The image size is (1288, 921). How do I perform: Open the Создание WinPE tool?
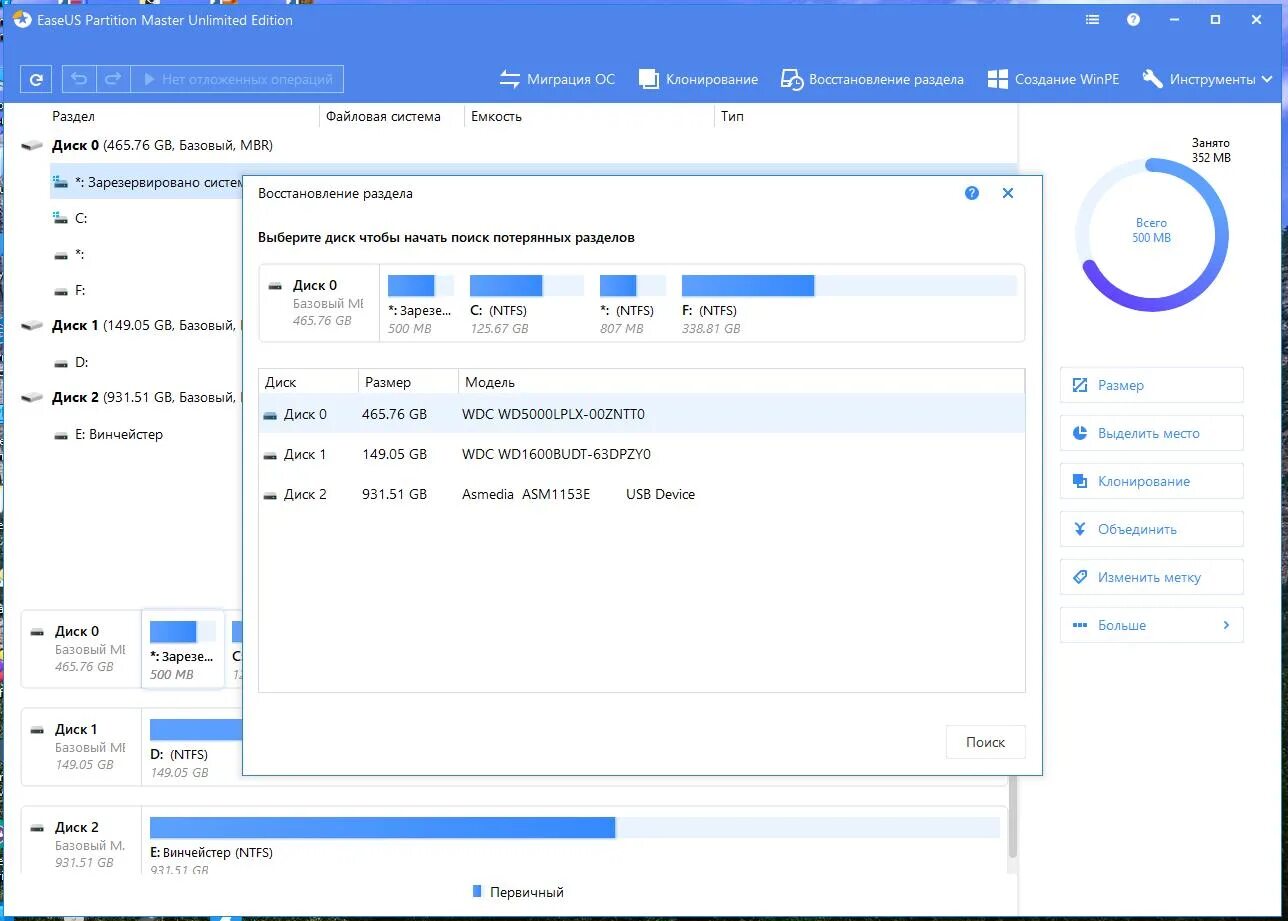coord(1053,79)
